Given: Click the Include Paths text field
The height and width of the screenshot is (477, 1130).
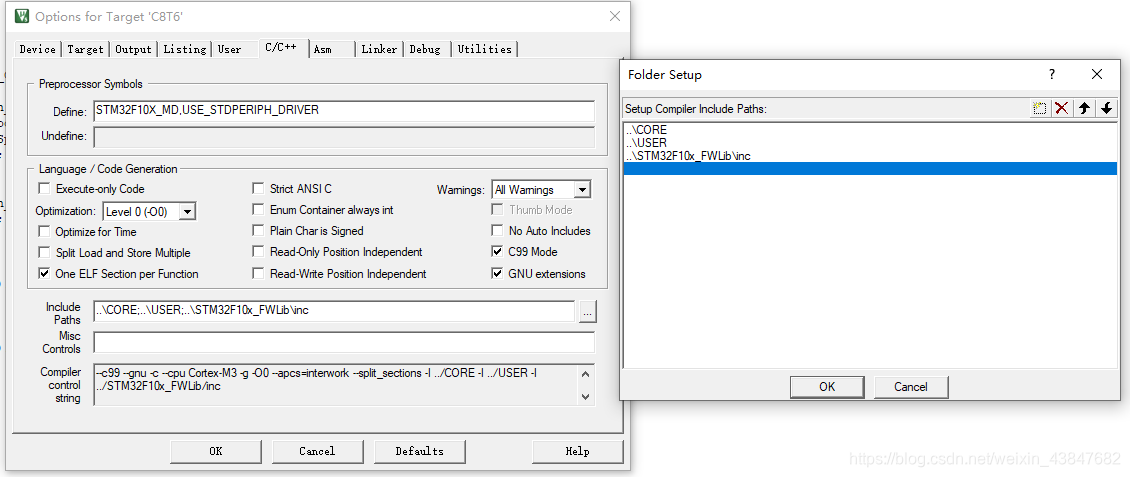Looking at the screenshot, I should [334, 311].
